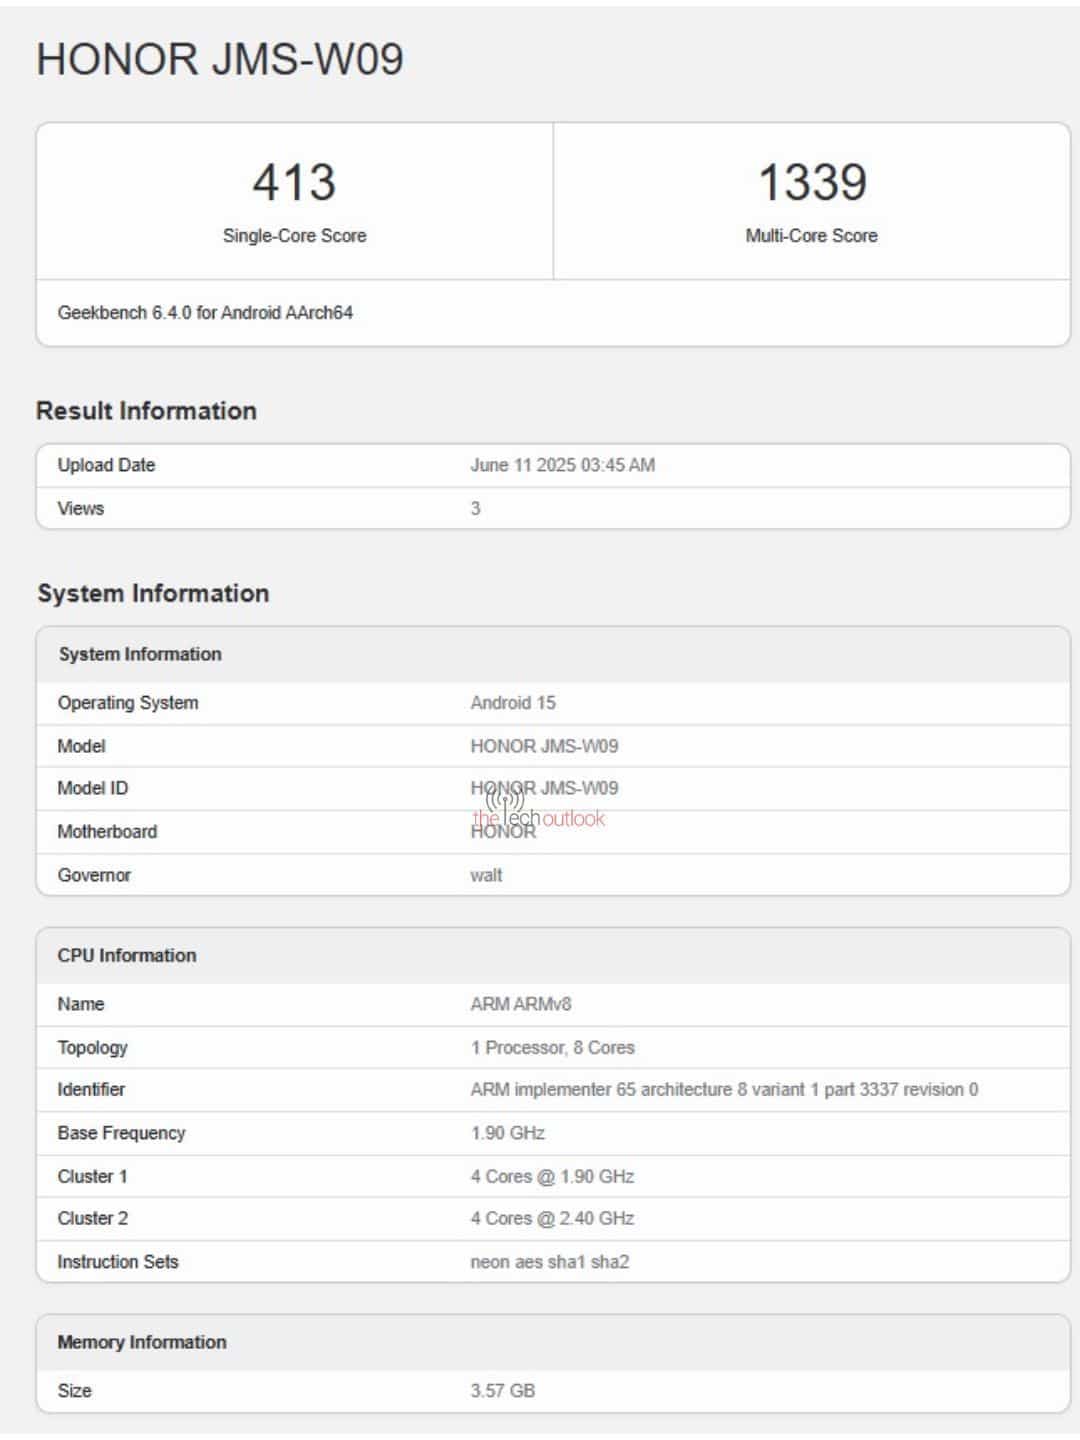Click the Android 15 operating system value

(x=512, y=703)
